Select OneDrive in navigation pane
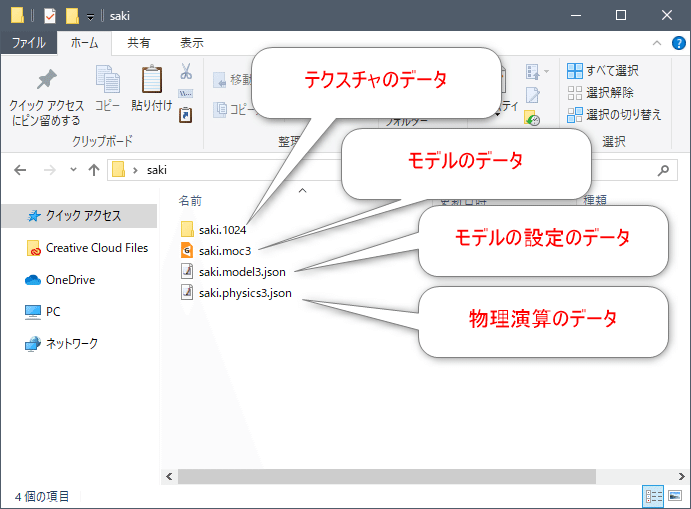The height and width of the screenshot is (509, 691). pyautogui.click(x=60, y=280)
